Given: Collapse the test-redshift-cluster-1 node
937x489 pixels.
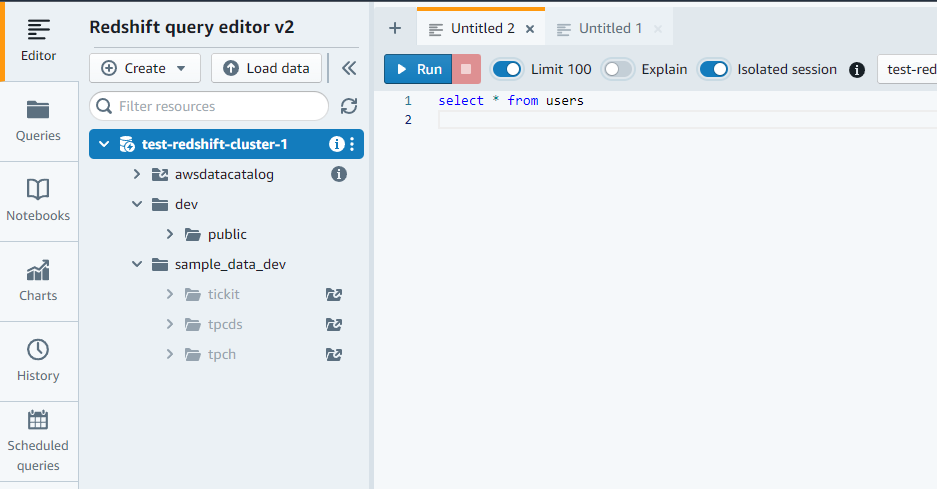Looking at the screenshot, I should pos(104,144).
